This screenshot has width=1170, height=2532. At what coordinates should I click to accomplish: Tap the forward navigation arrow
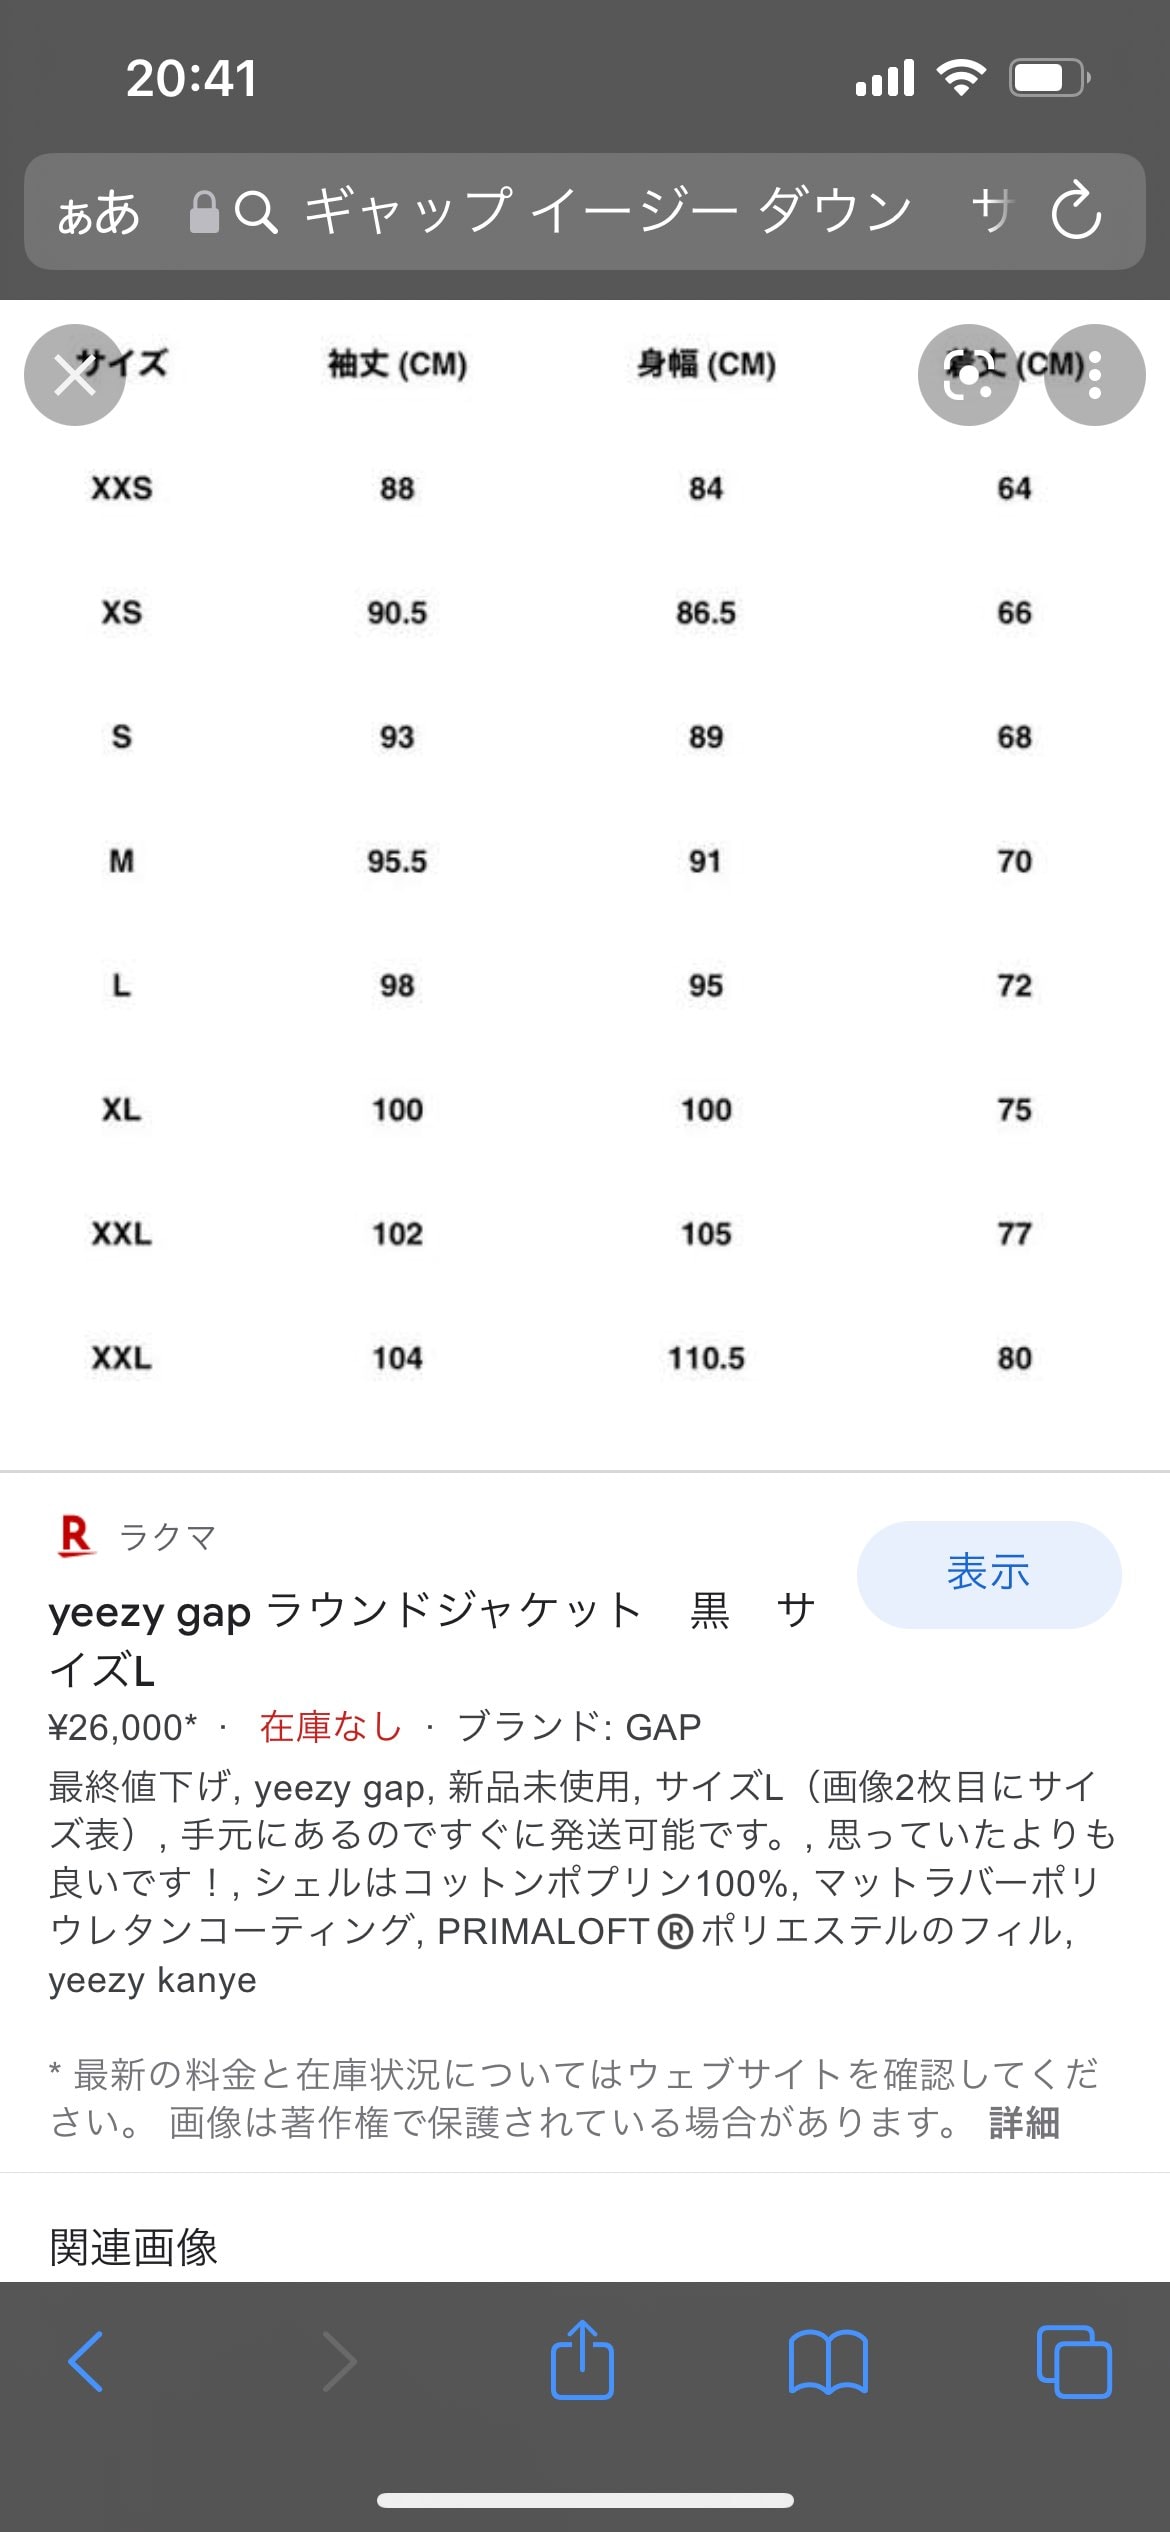coord(339,2362)
